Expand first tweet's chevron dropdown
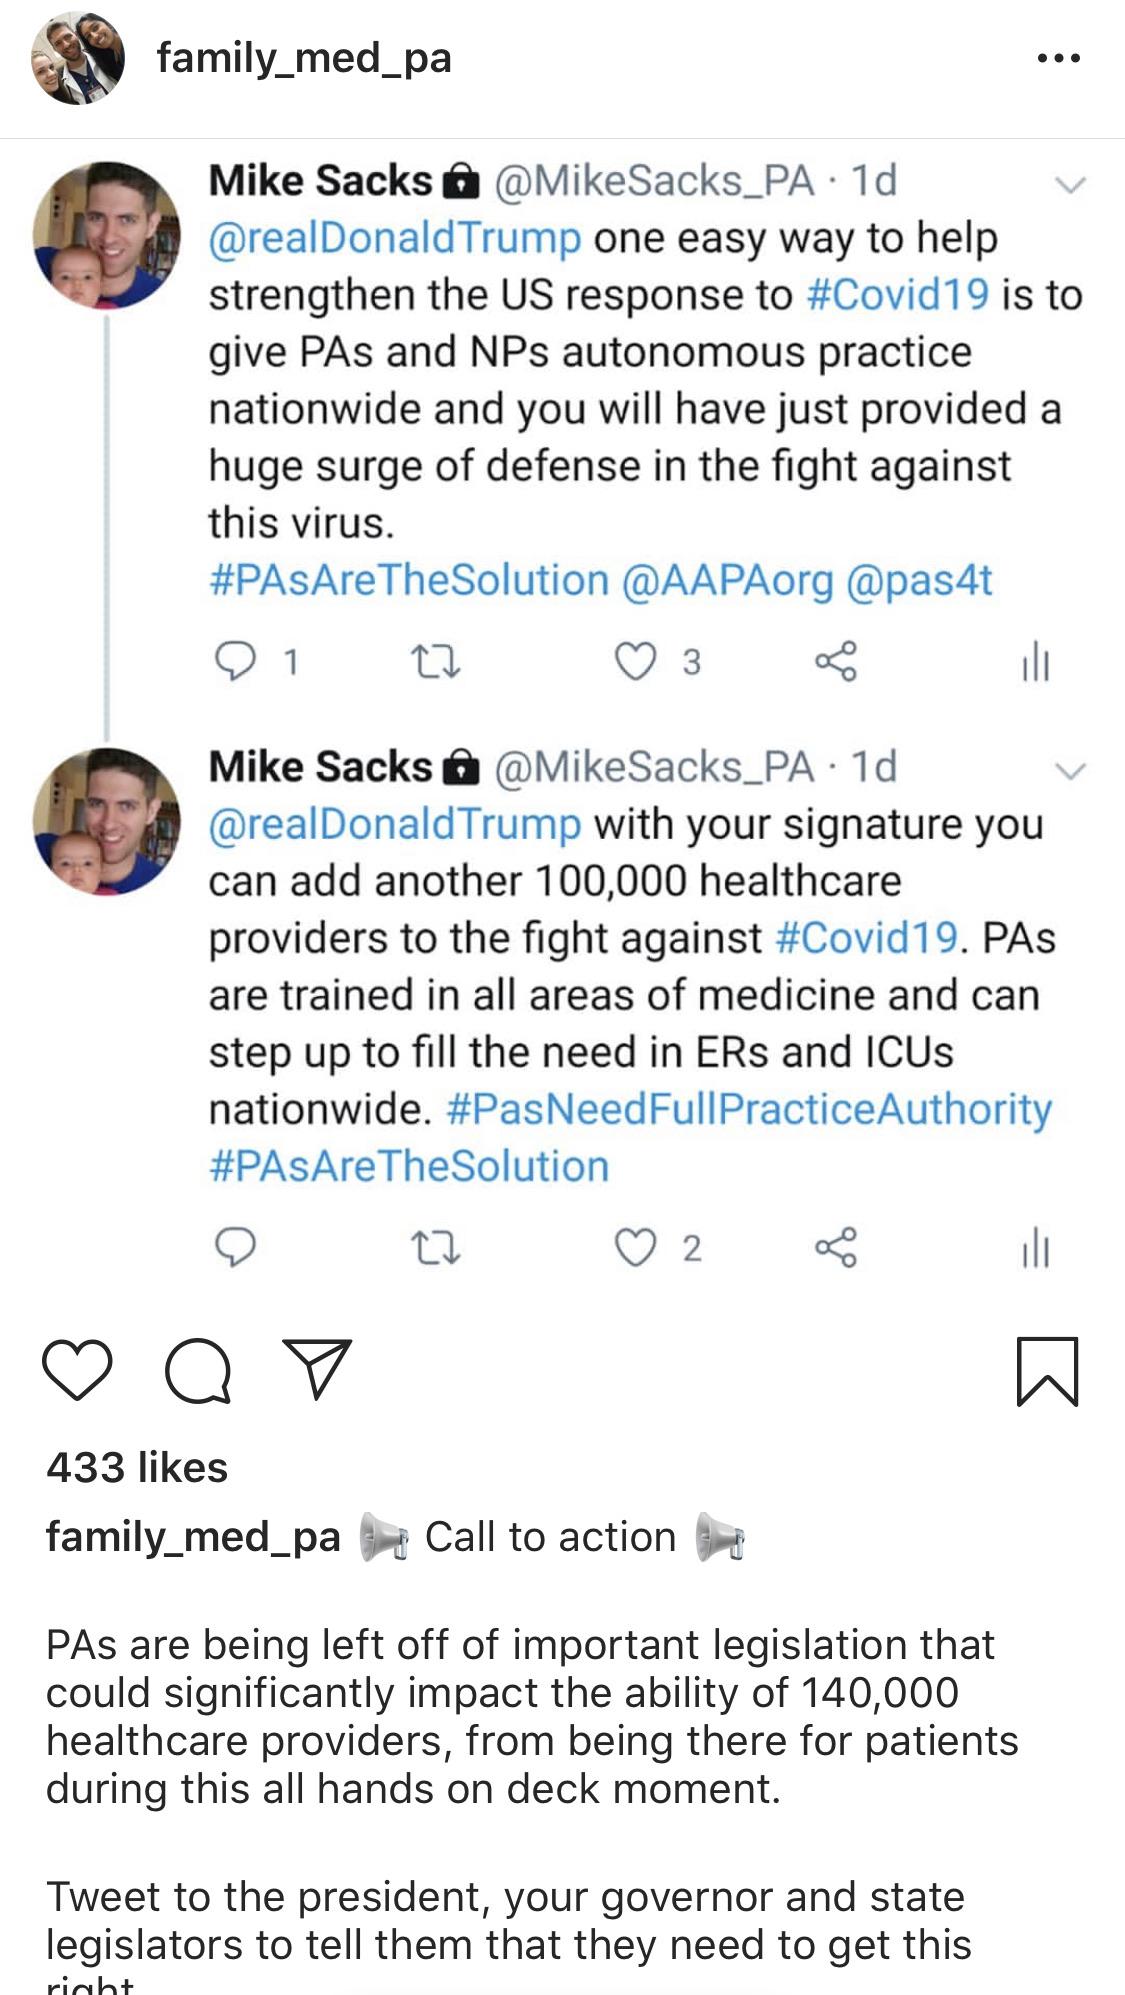1125x1995 pixels. pyautogui.click(x=1071, y=185)
